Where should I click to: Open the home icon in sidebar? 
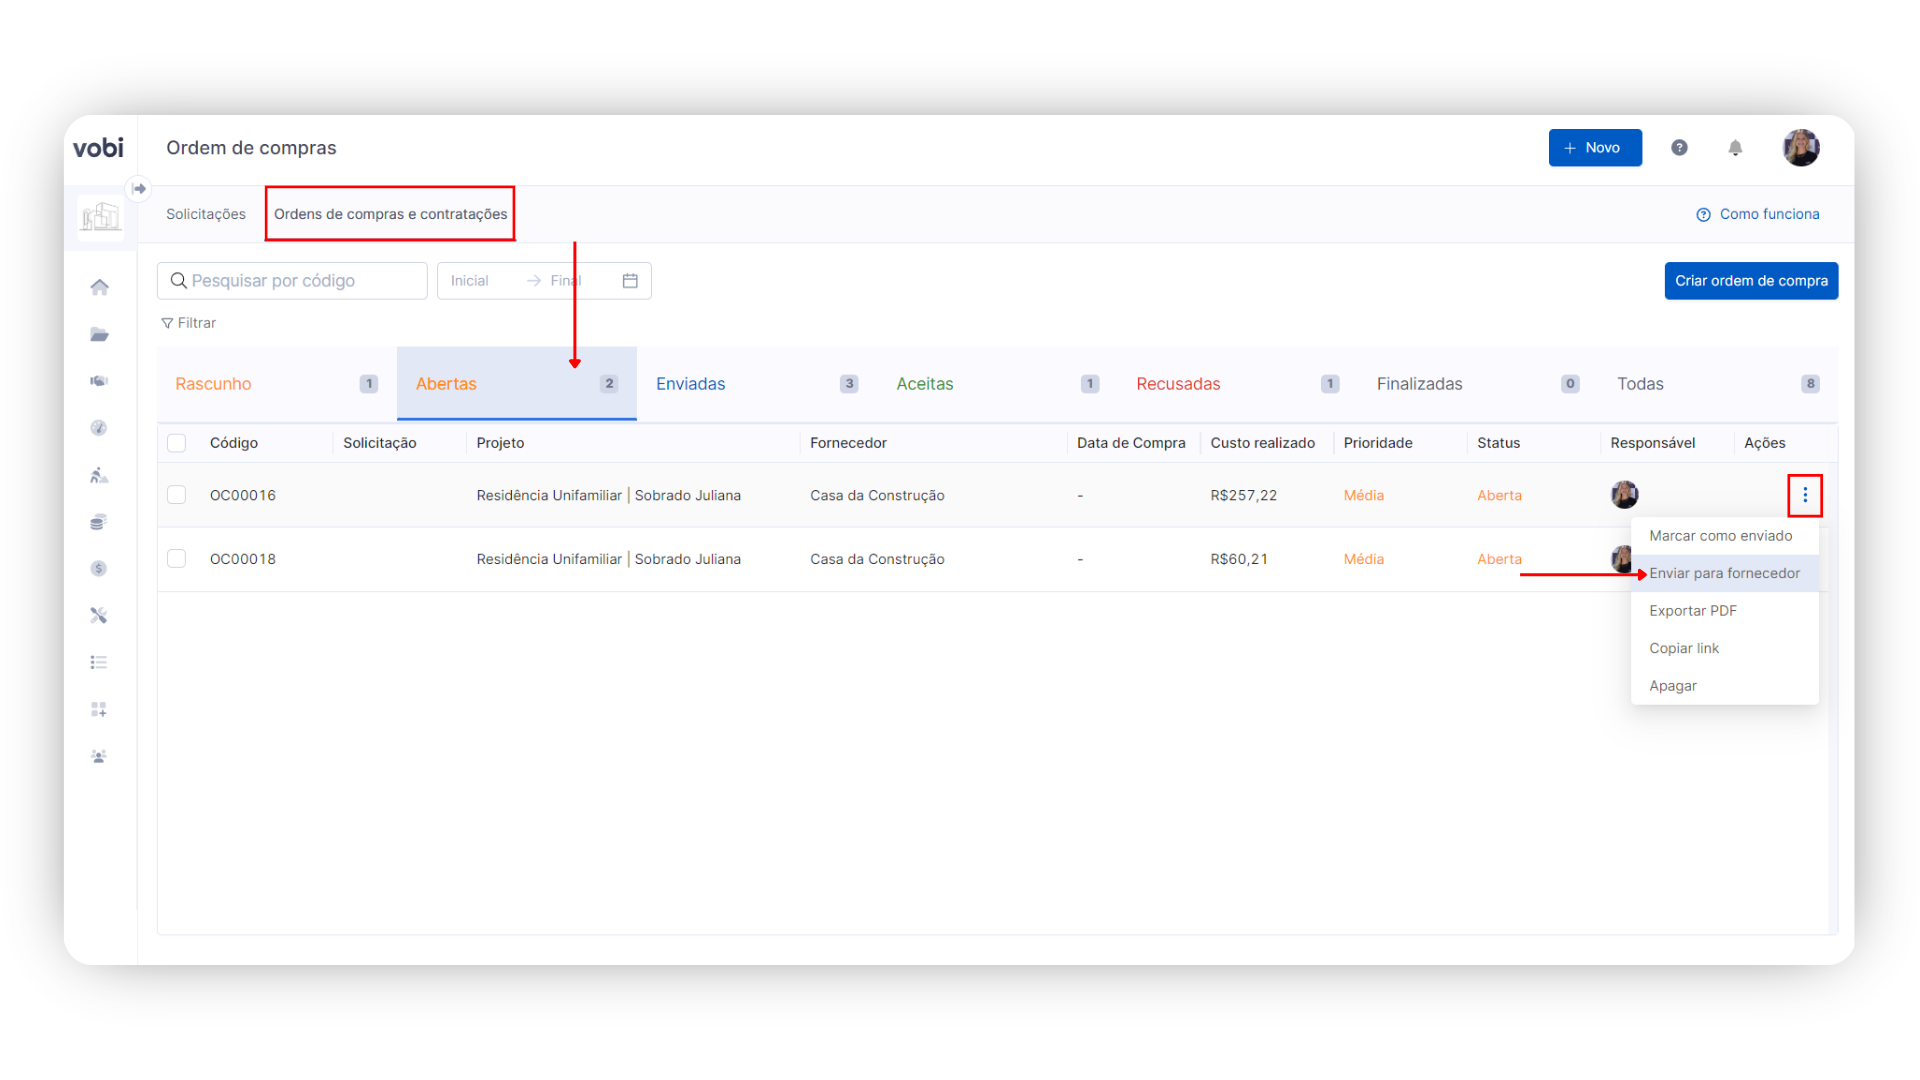[99, 288]
